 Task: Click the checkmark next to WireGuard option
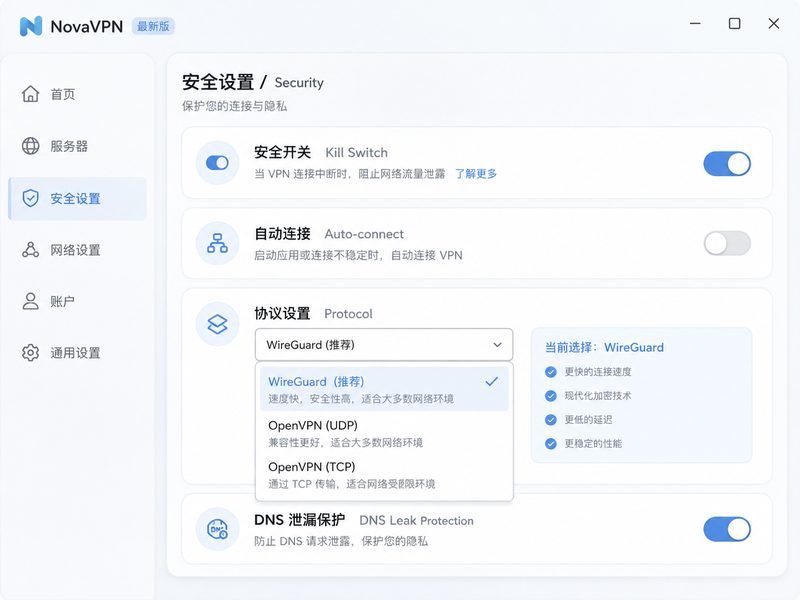[x=491, y=382]
